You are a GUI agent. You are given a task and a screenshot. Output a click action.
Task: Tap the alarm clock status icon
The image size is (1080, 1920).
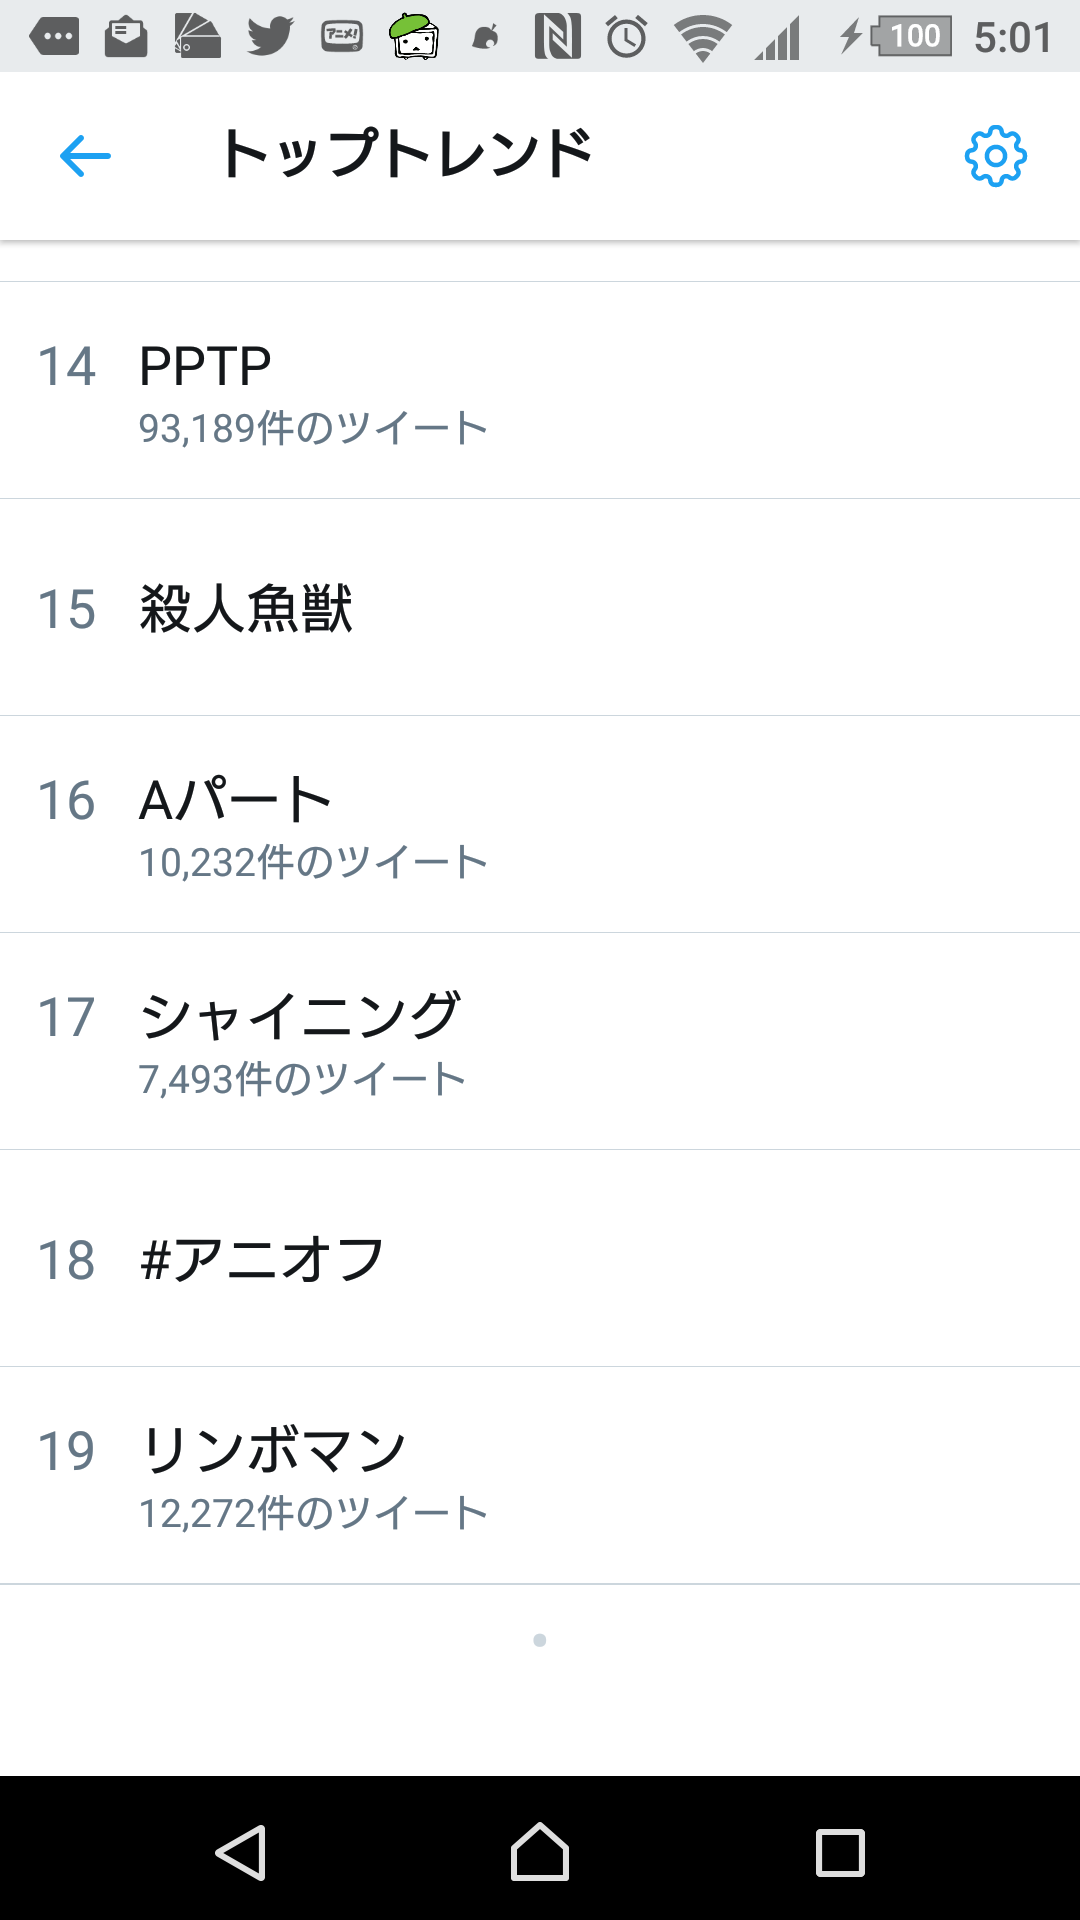click(x=627, y=37)
